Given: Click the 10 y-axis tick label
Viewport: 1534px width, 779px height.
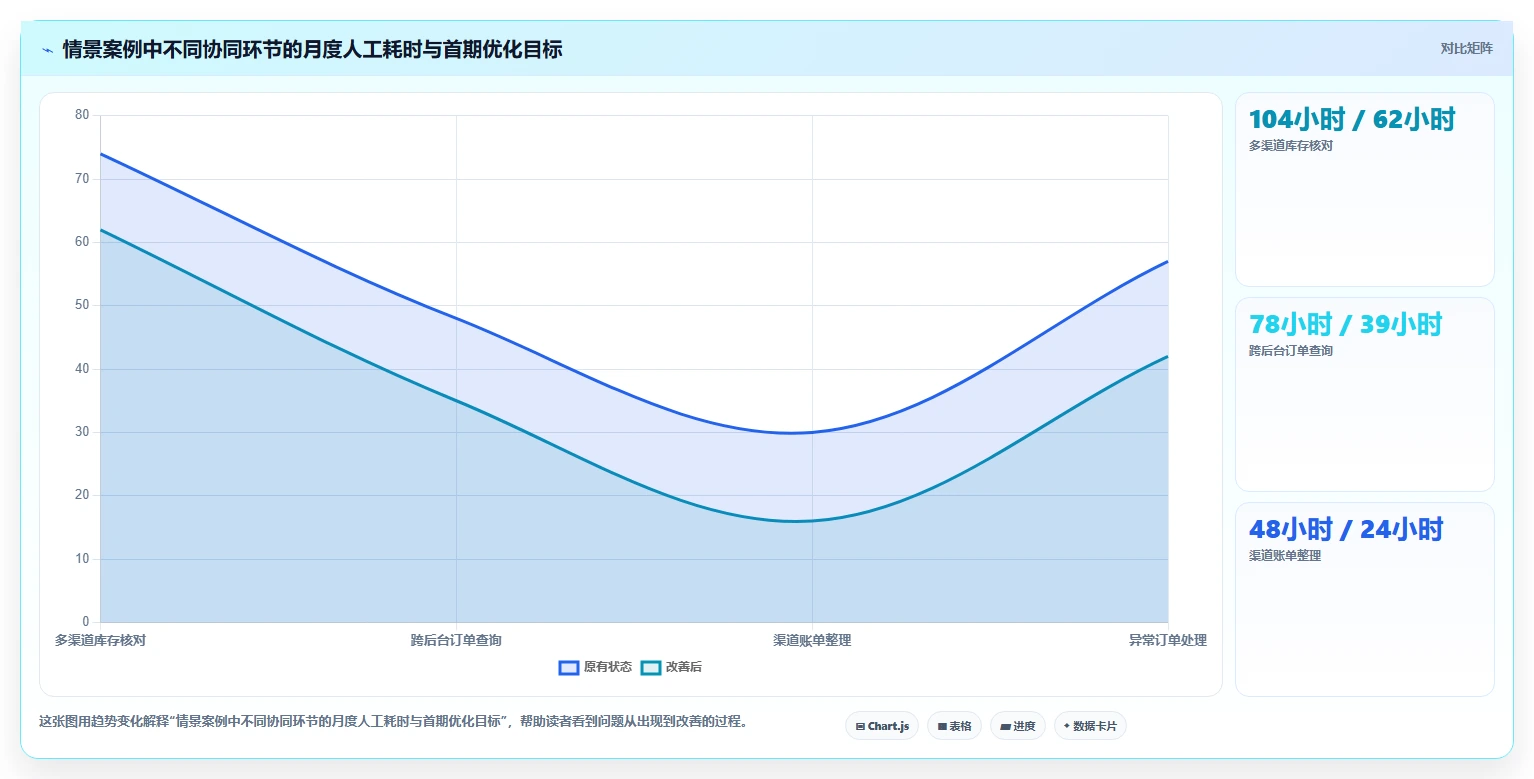Looking at the screenshot, I should (82, 559).
